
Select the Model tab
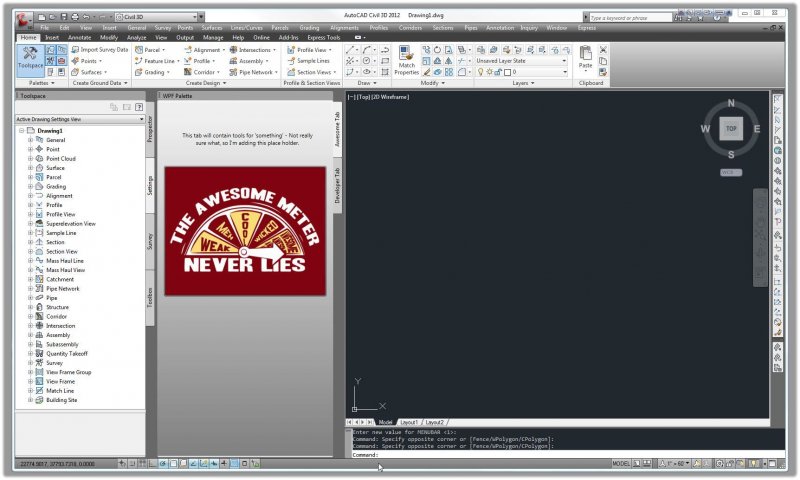point(385,422)
